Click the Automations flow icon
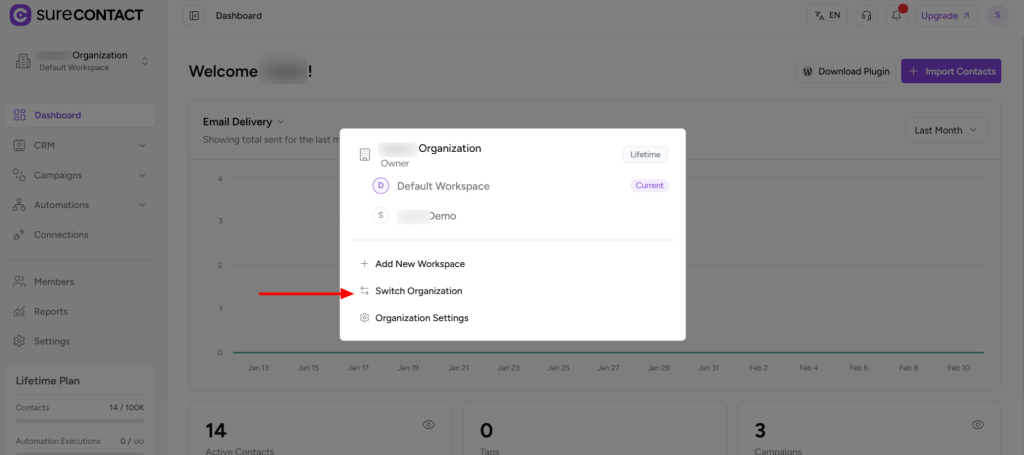The image size is (1024, 455). [x=19, y=204]
